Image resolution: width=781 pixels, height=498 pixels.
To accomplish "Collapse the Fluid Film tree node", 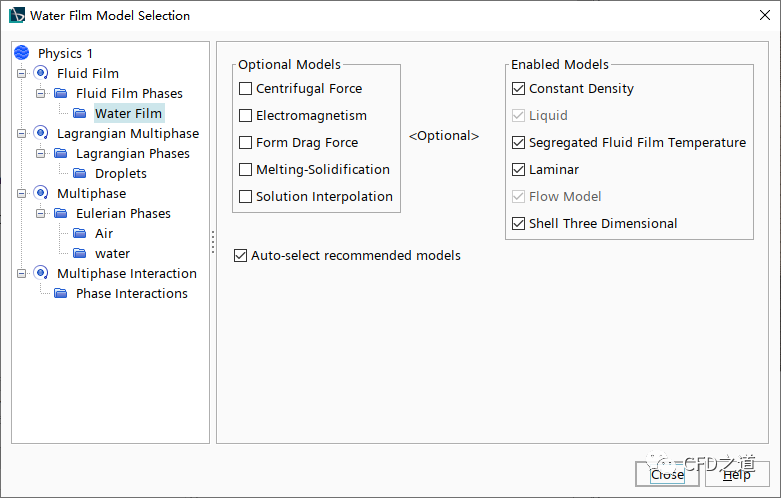I will pos(22,73).
